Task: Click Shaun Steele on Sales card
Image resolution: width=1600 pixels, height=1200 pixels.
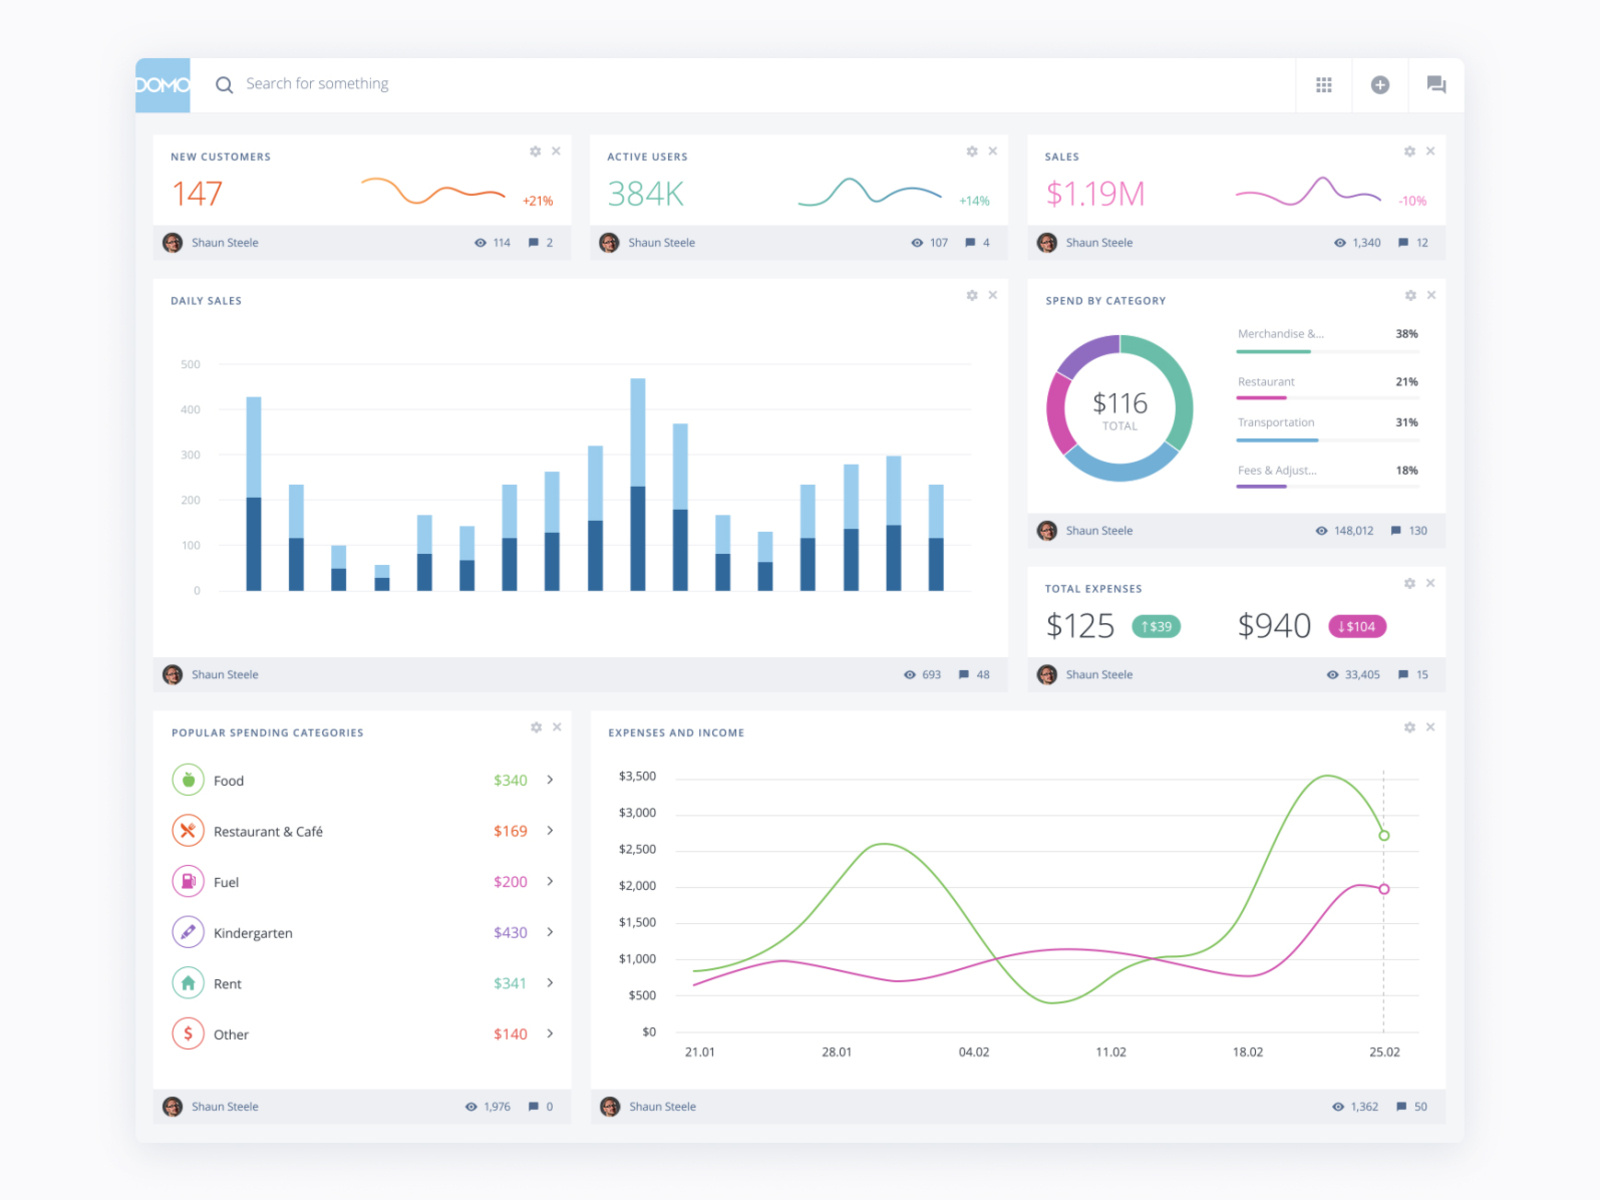Action: tap(1099, 243)
